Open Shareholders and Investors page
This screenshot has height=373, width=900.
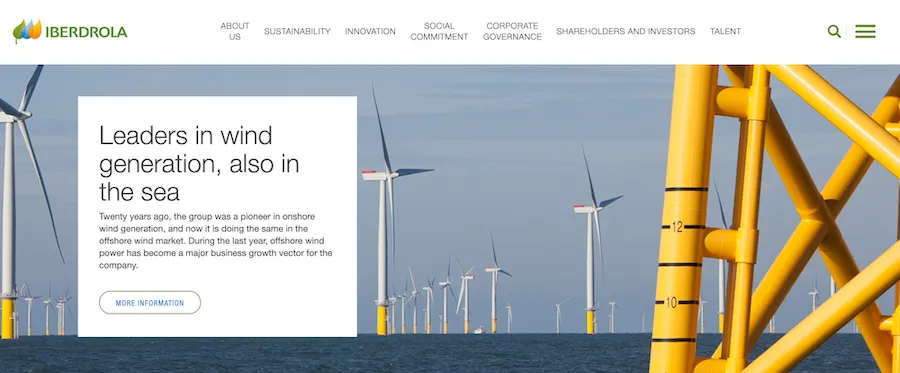click(x=626, y=32)
